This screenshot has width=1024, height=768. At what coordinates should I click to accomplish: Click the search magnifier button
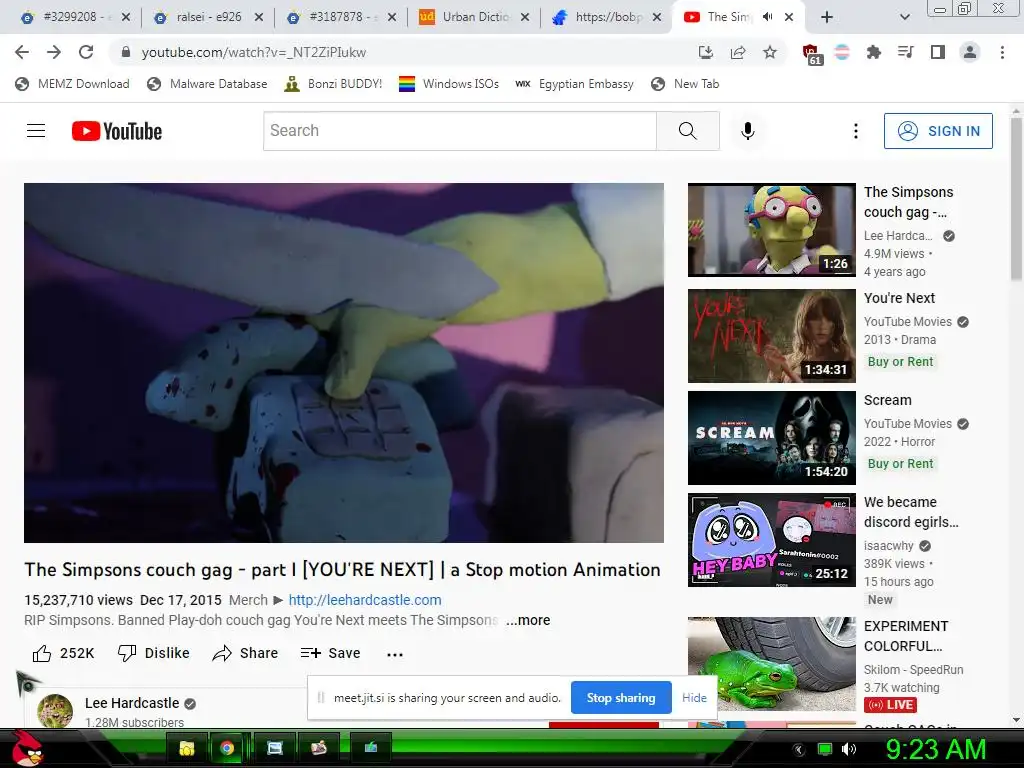pyautogui.click(x=688, y=131)
